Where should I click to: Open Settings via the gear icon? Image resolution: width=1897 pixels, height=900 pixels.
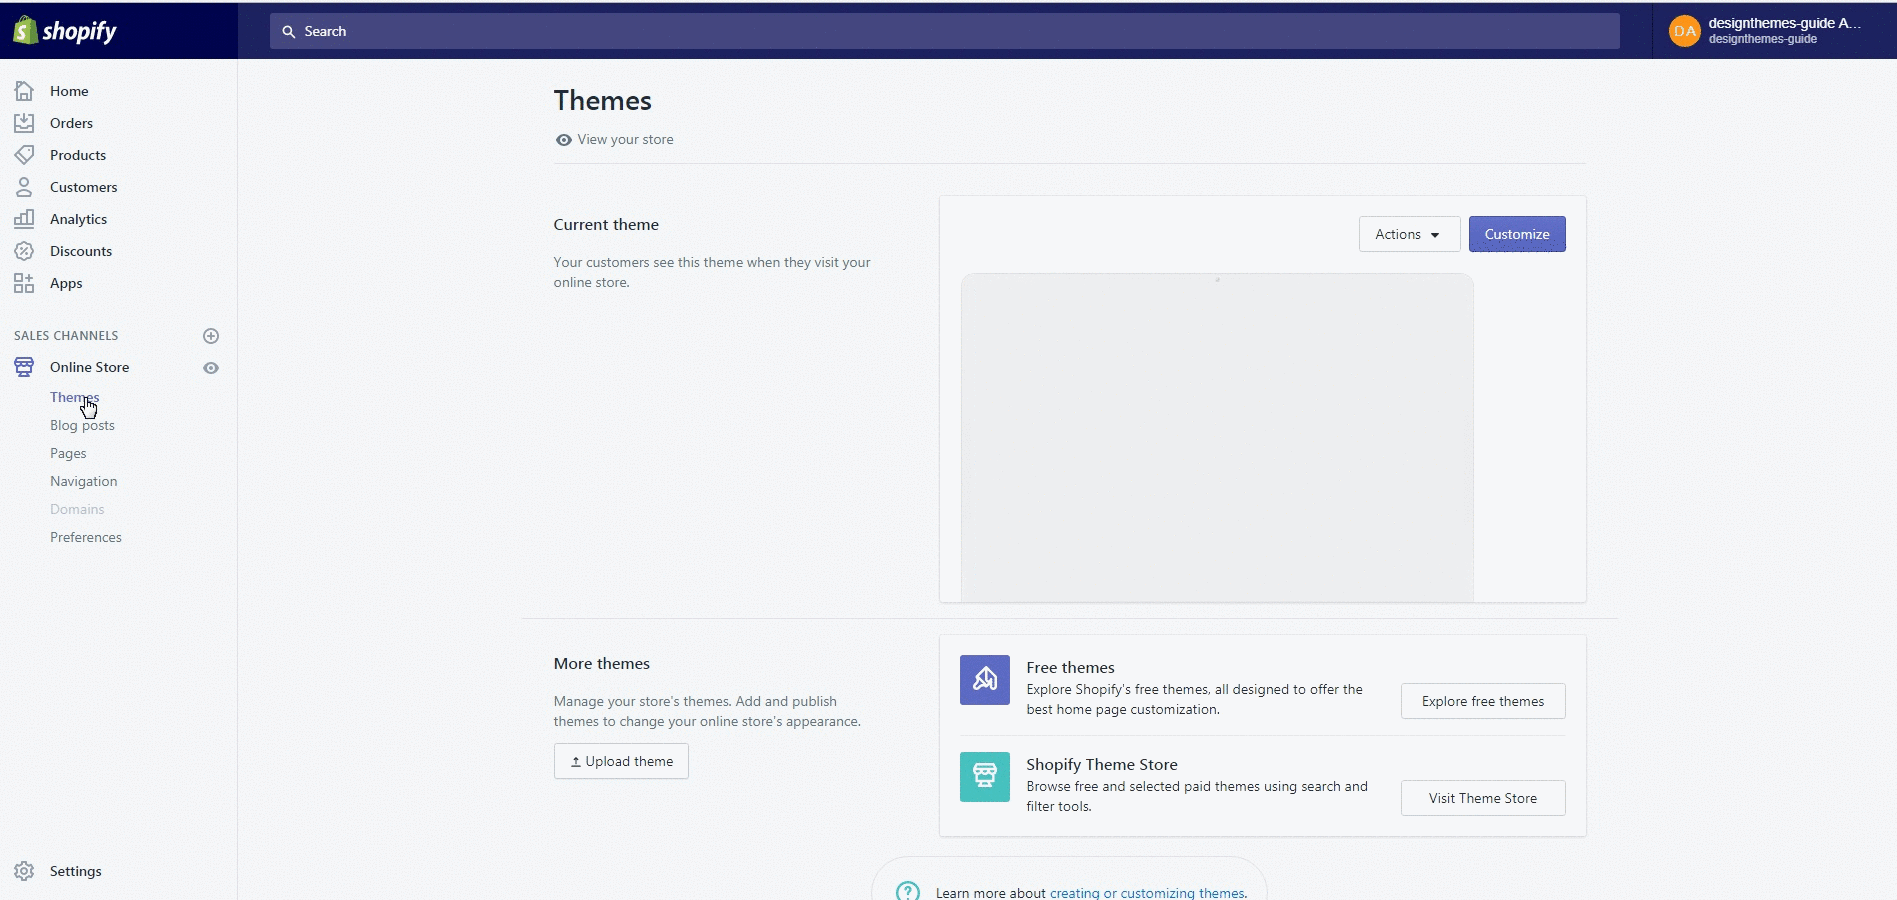(24, 871)
